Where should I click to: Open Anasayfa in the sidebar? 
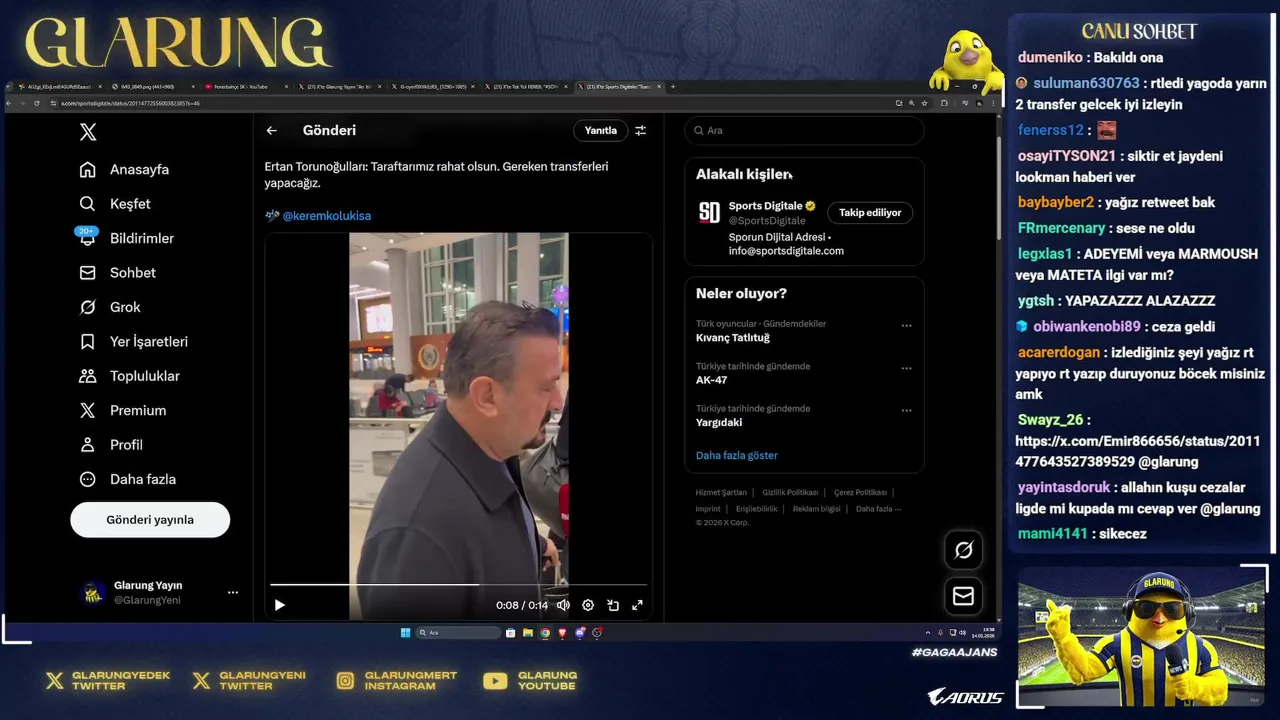click(x=125, y=170)
